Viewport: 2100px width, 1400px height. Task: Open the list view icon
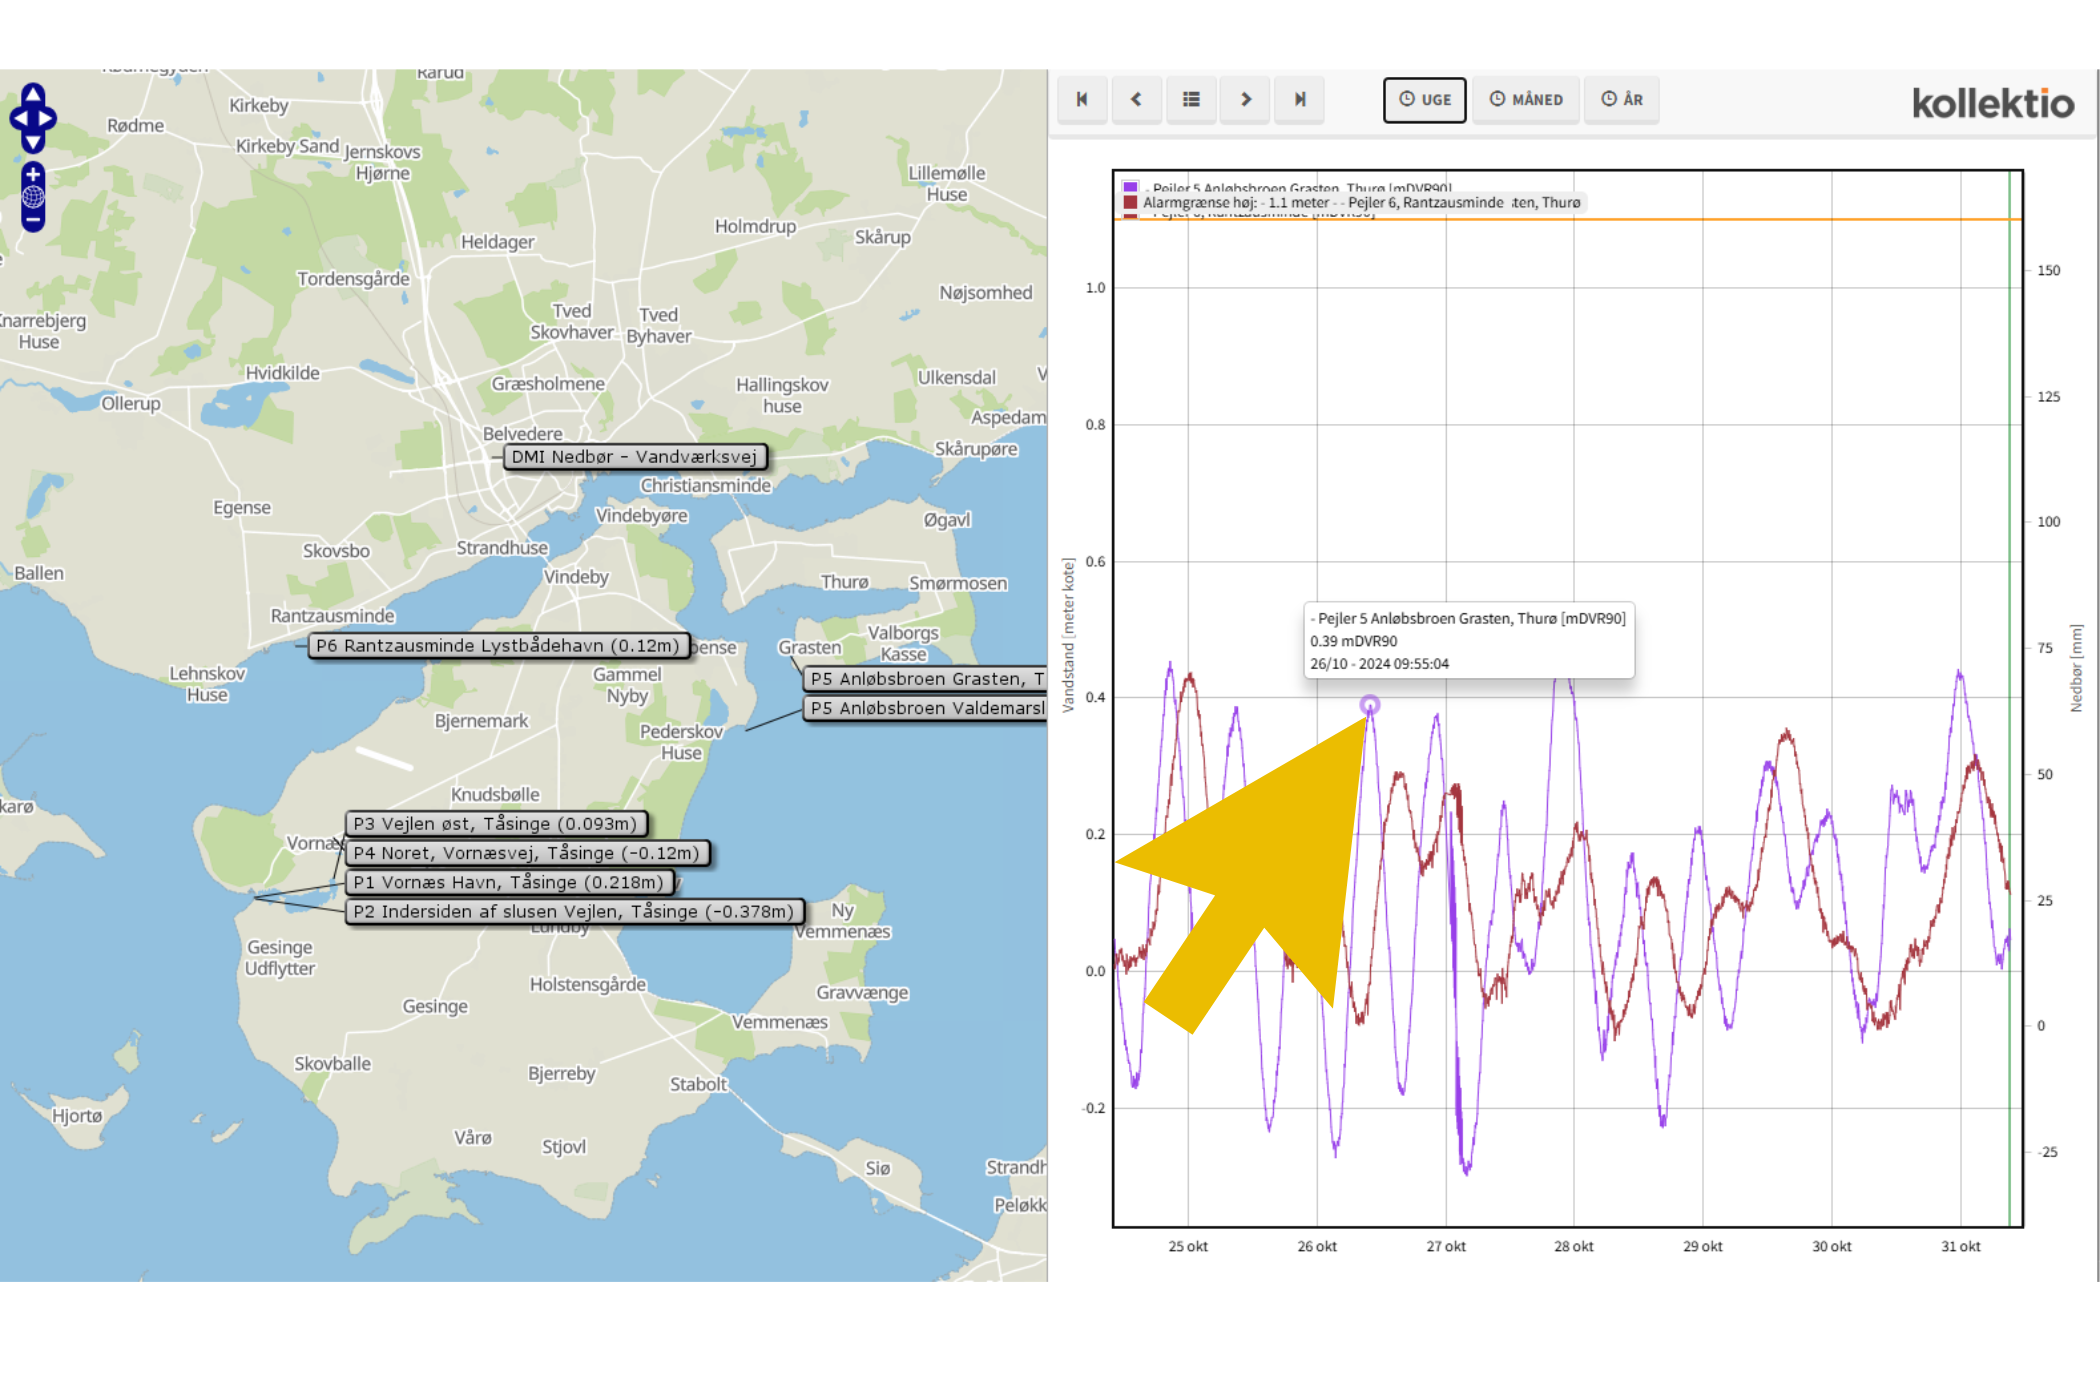click(x=1191, y=99)
